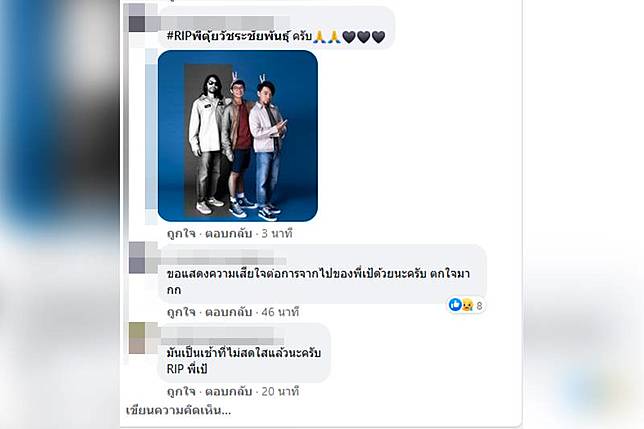The width and height of the screenshot is (644, 429).
Task: Click the 3 นาที timestamp
Action: (277, 234)
